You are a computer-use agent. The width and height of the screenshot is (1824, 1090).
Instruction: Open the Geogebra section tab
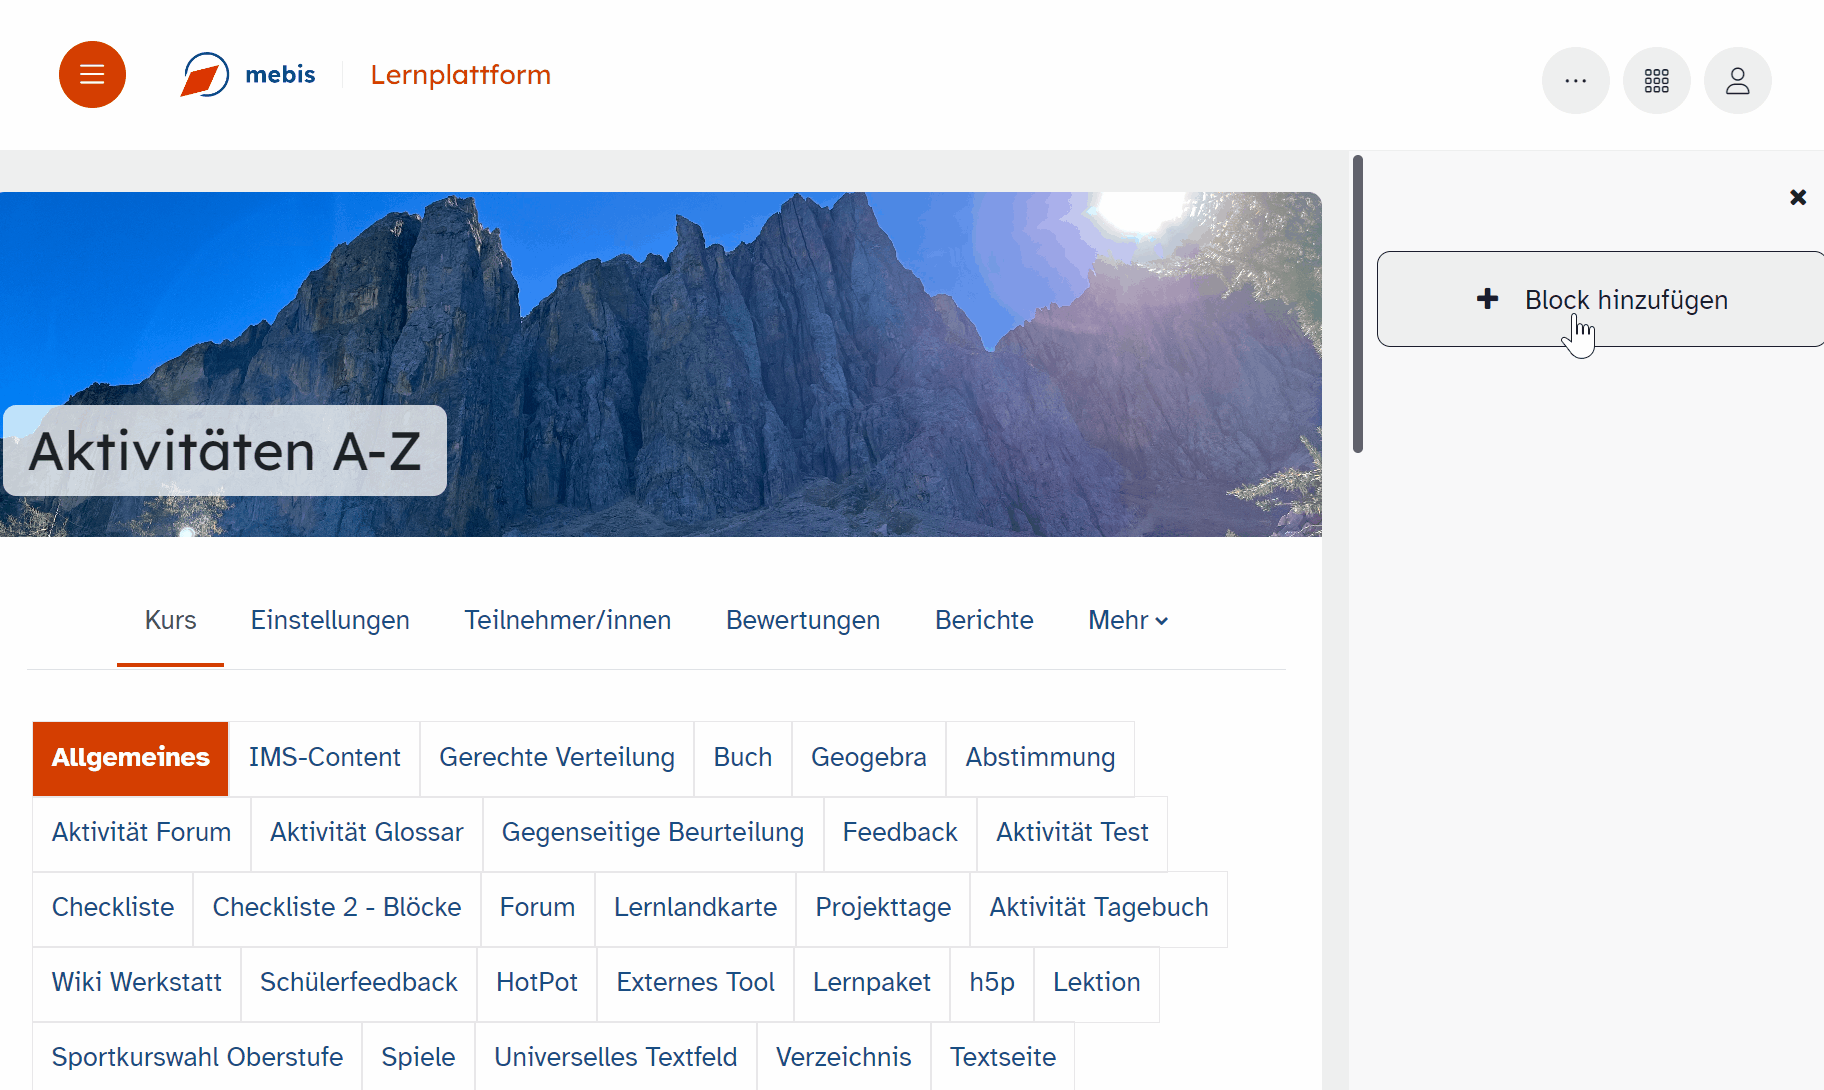(868, 758)
